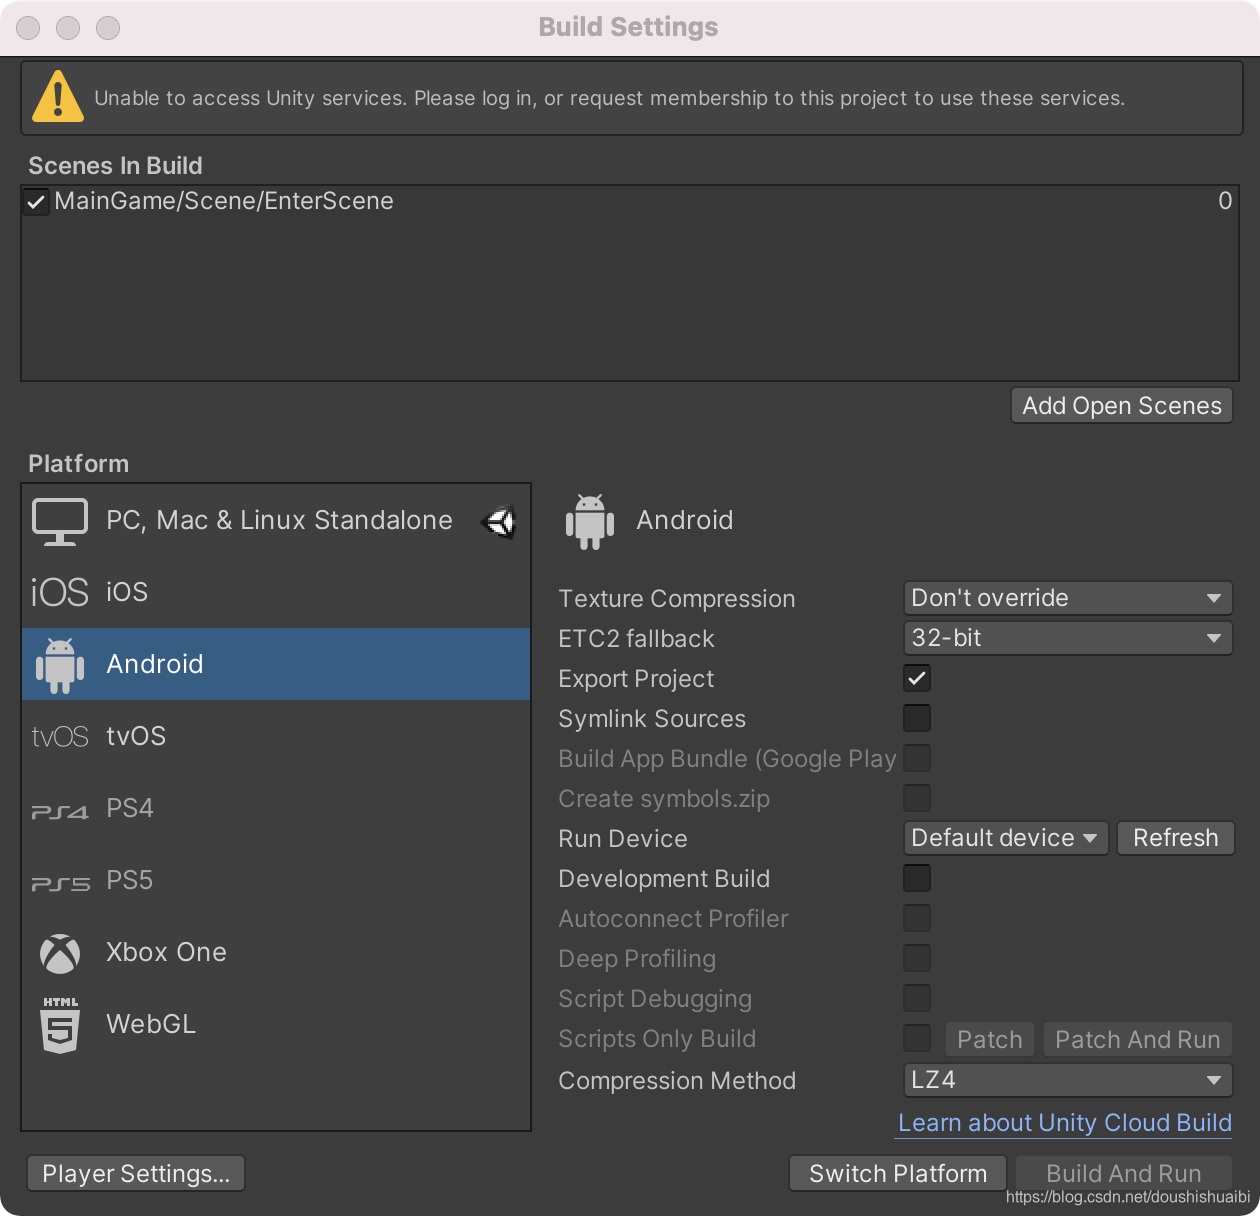Change Compression Method via LZ4 dropdown

point(1066,1080)
